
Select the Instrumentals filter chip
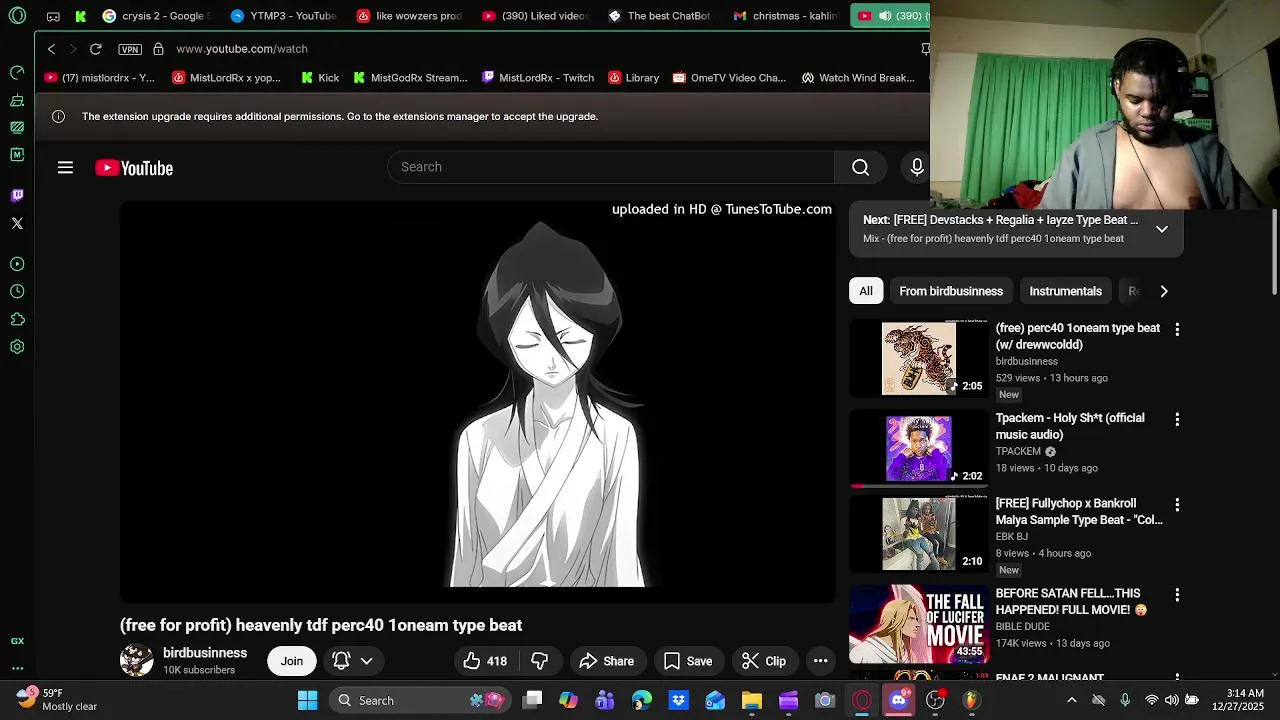pyautogui.click(x=1065, y=291)
